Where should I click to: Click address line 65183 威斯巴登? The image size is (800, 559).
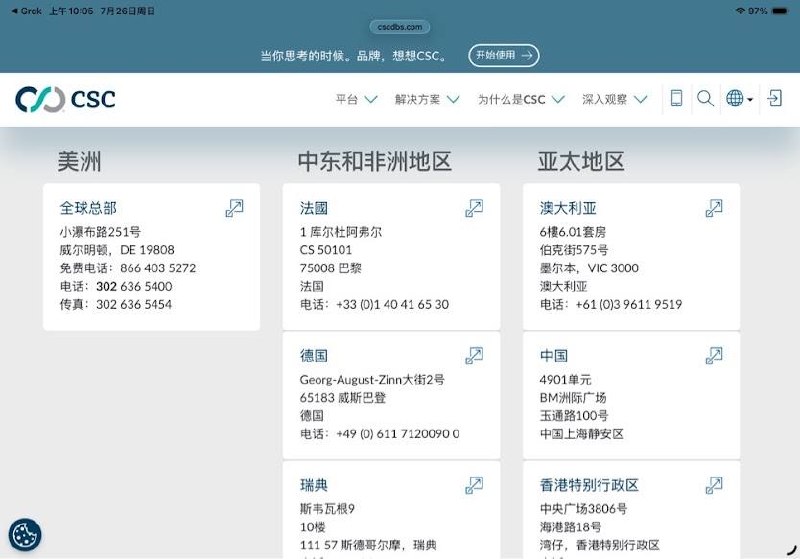(x=343, y=398)
